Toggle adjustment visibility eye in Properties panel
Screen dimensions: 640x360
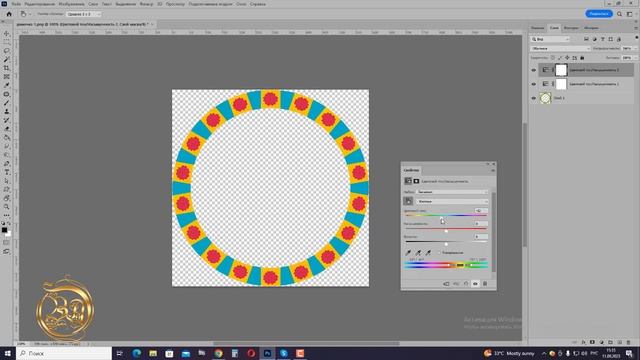point(475,284)
